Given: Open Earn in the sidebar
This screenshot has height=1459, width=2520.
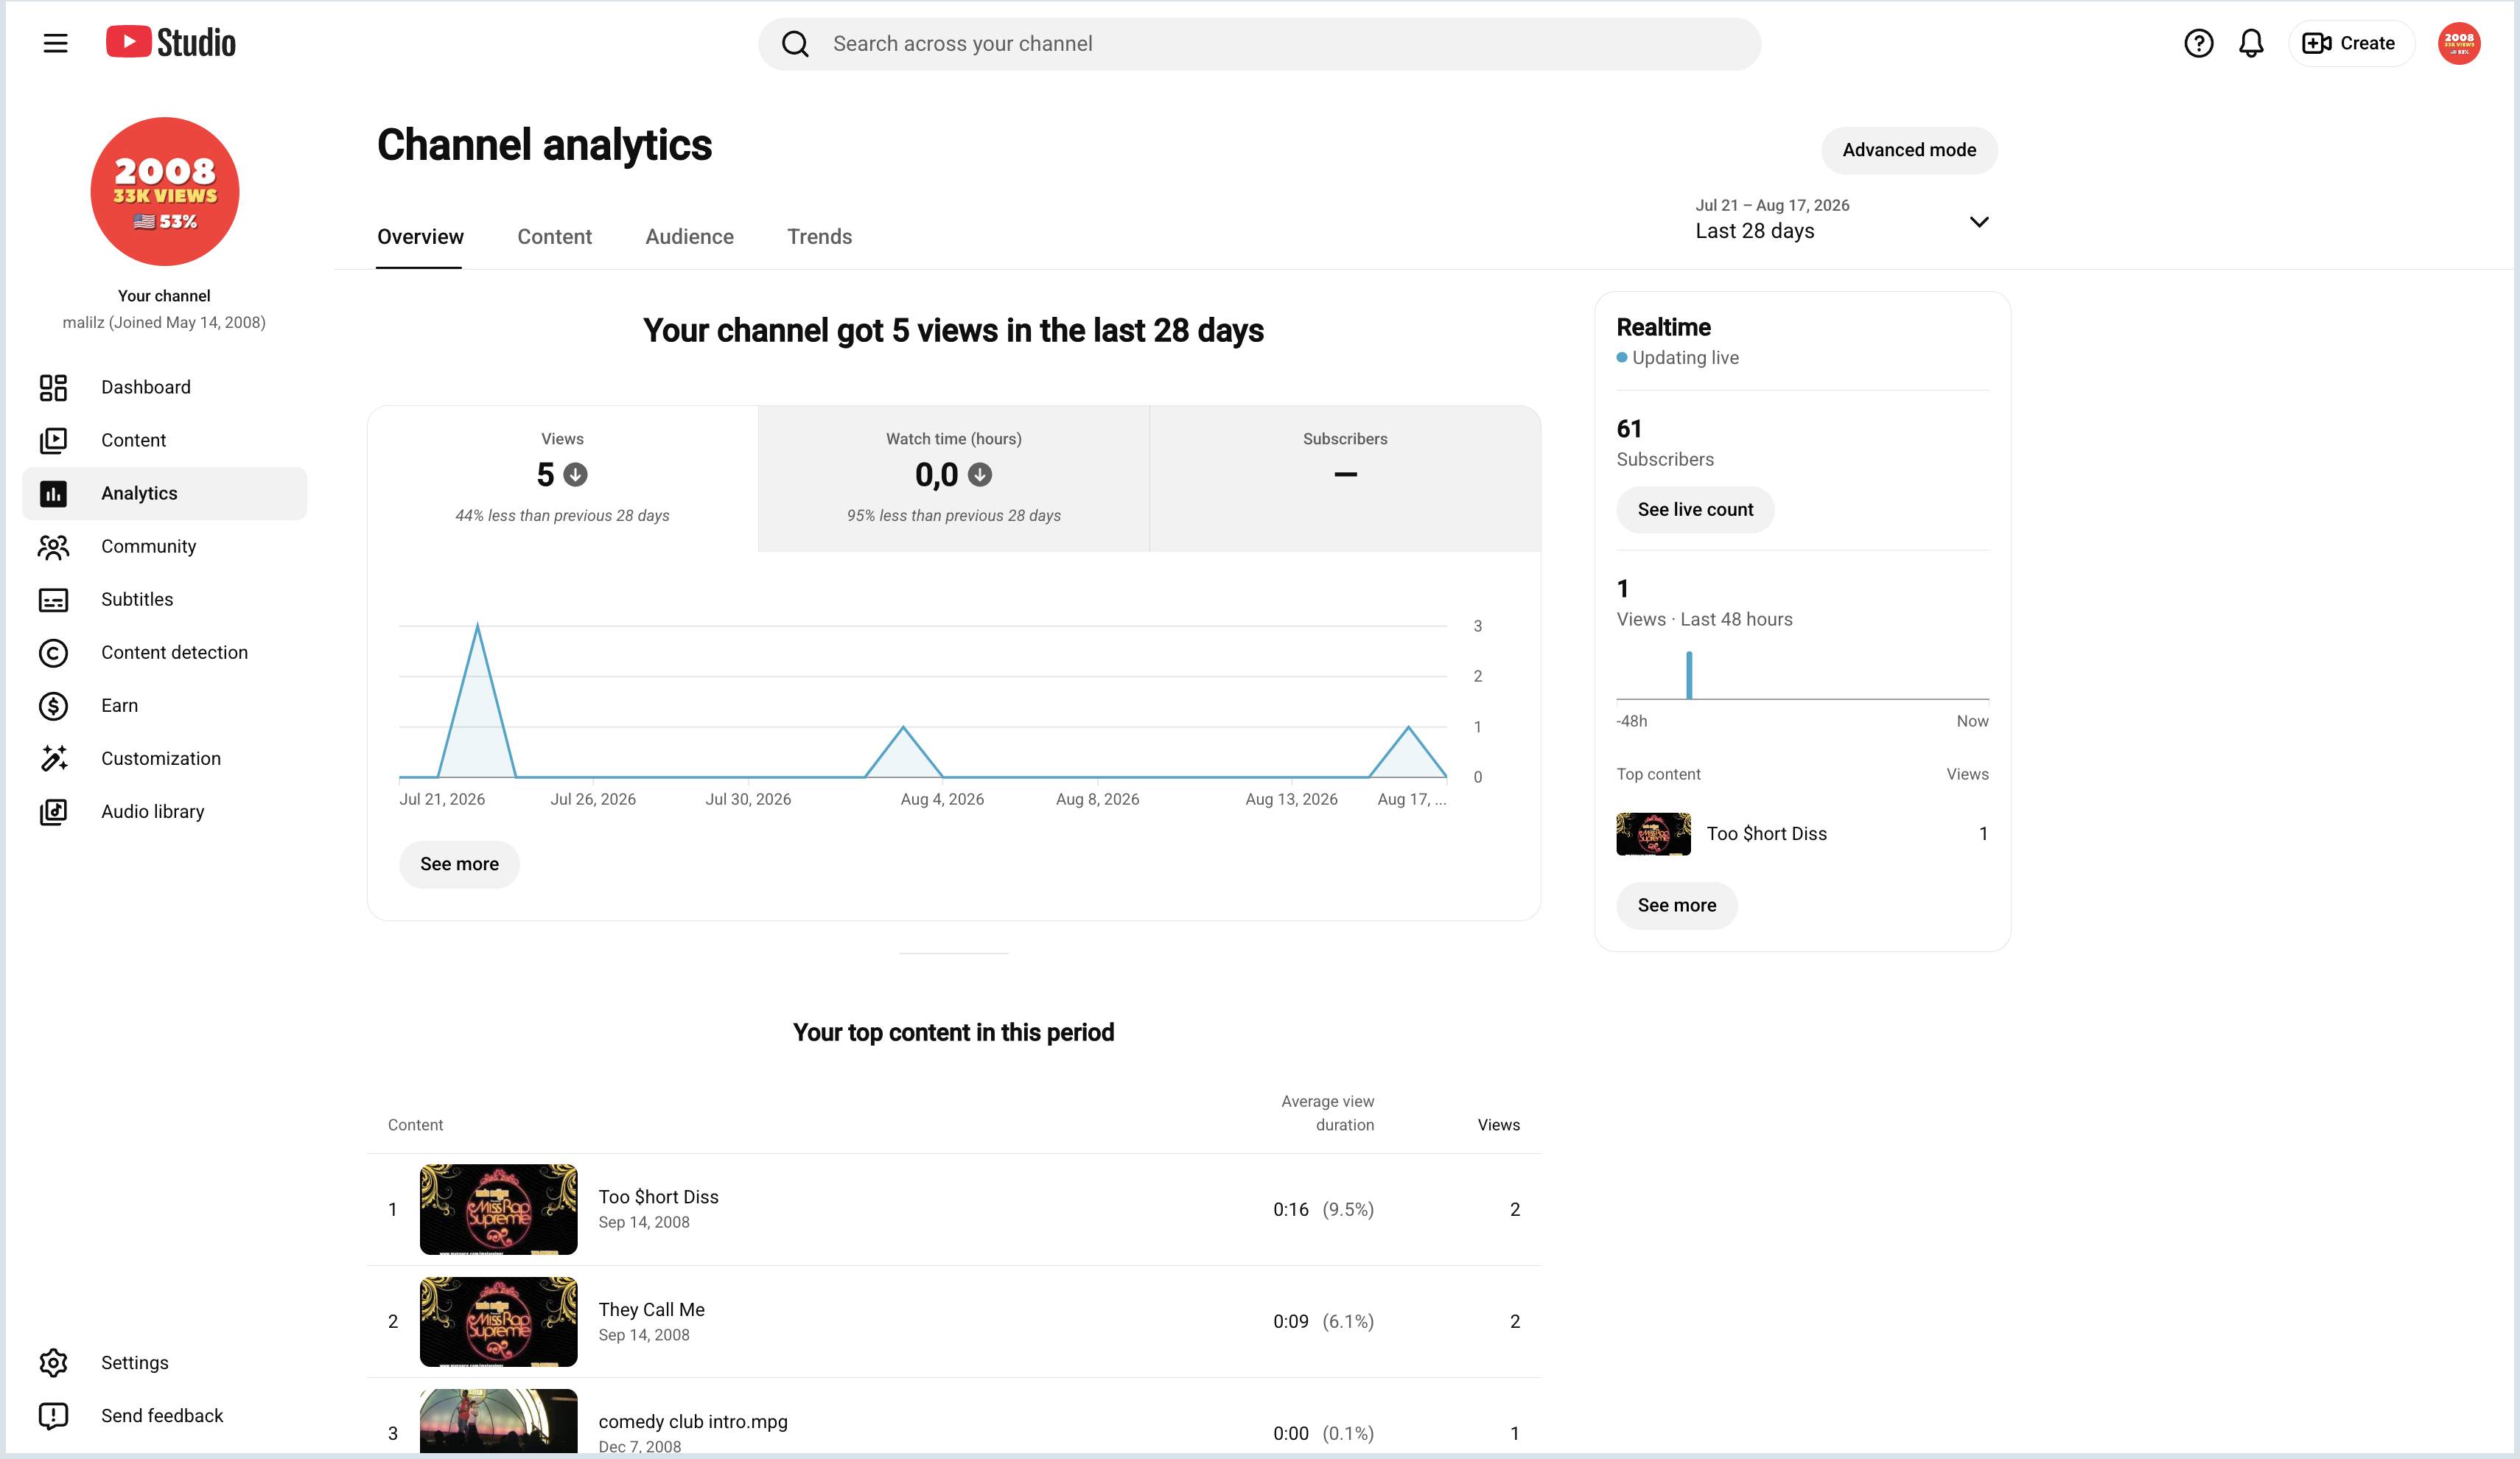Looking at the screenshot, I should pos(165,706).
